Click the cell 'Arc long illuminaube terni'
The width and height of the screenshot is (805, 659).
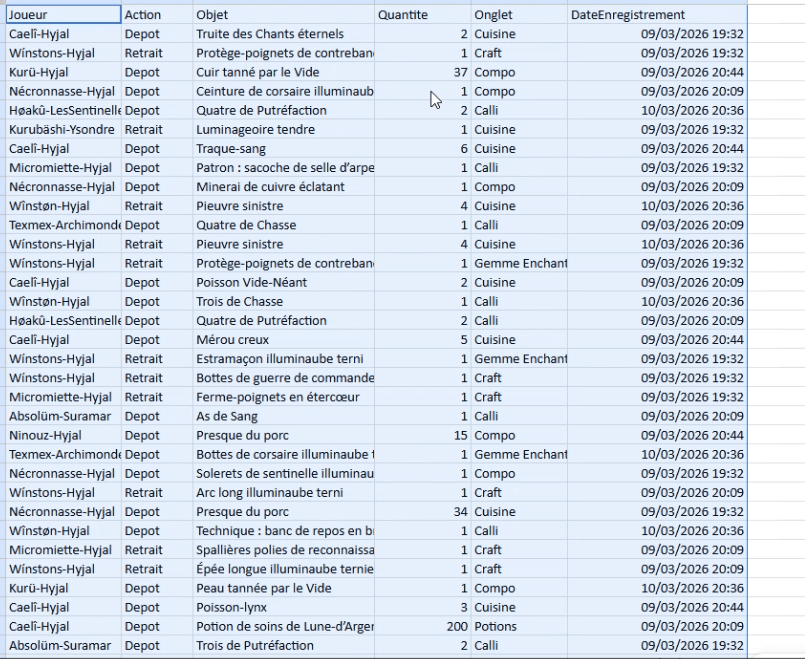tap(284, 493)
